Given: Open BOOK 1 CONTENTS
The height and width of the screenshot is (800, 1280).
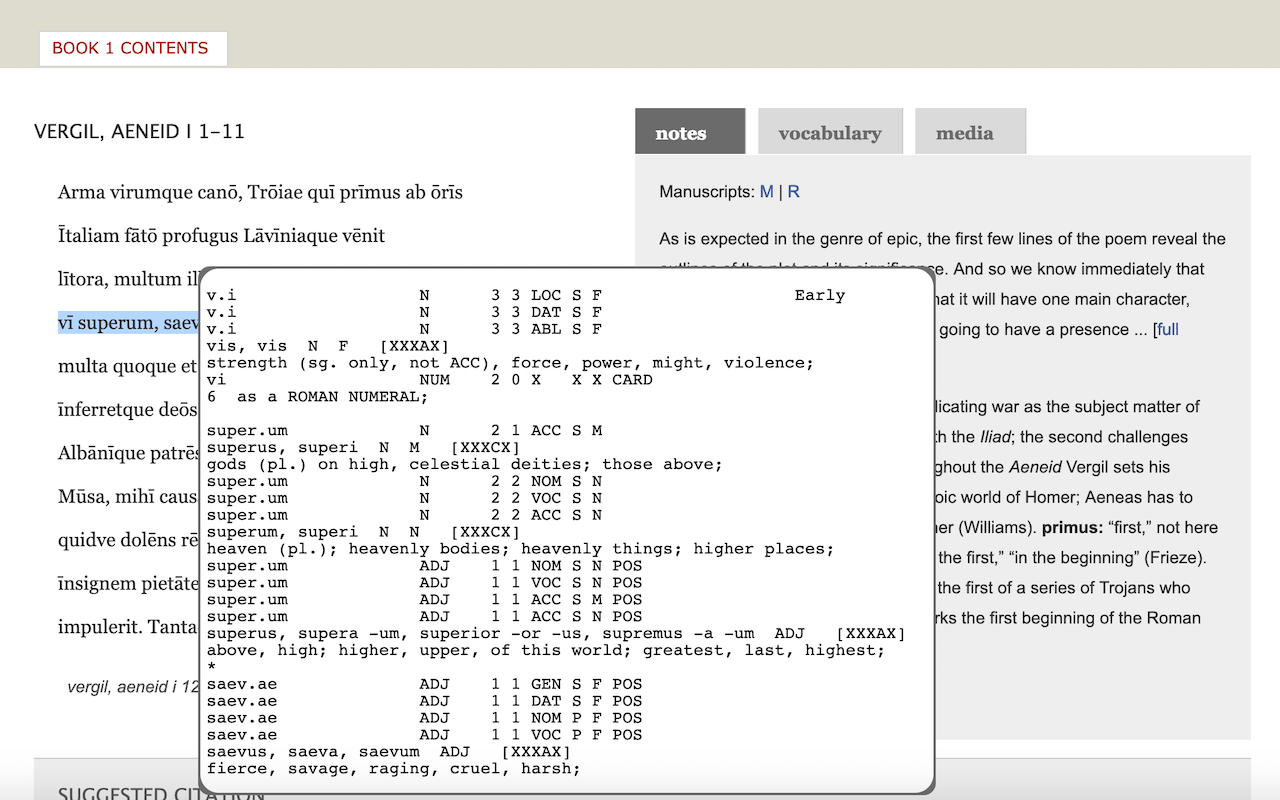Looking at the screenshot, I should pos(132,48).
